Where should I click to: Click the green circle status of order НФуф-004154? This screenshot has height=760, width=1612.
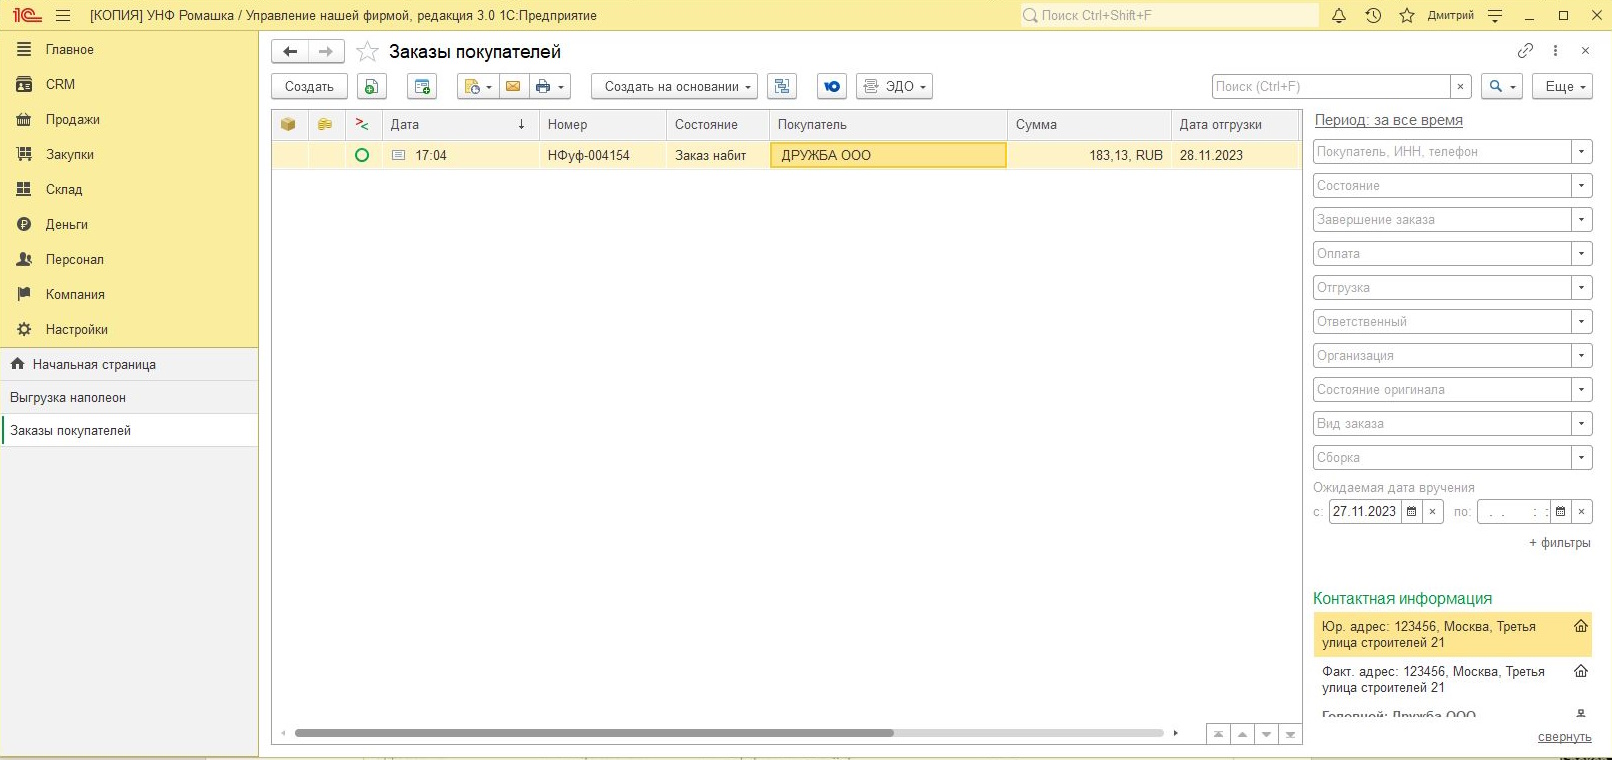click(x=362, y=155)
